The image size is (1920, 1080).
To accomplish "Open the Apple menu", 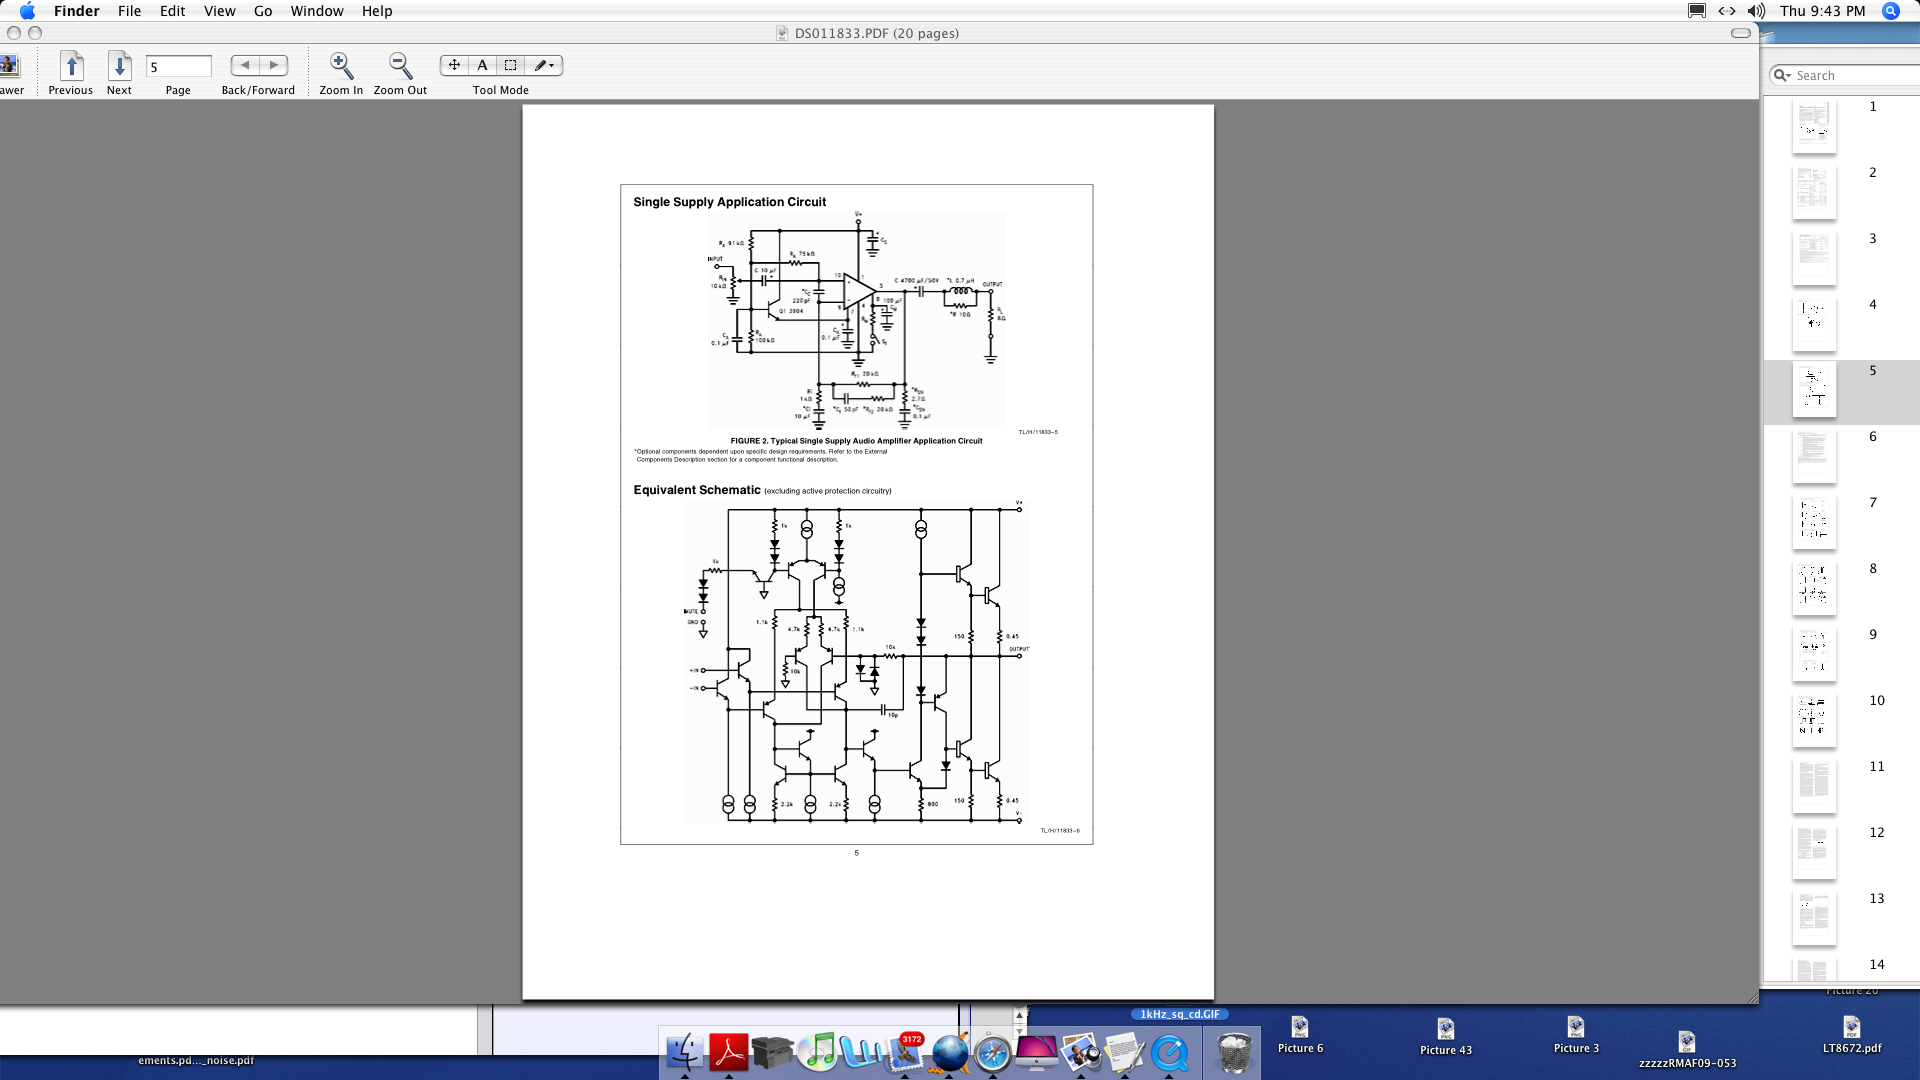I will (27, 11).
